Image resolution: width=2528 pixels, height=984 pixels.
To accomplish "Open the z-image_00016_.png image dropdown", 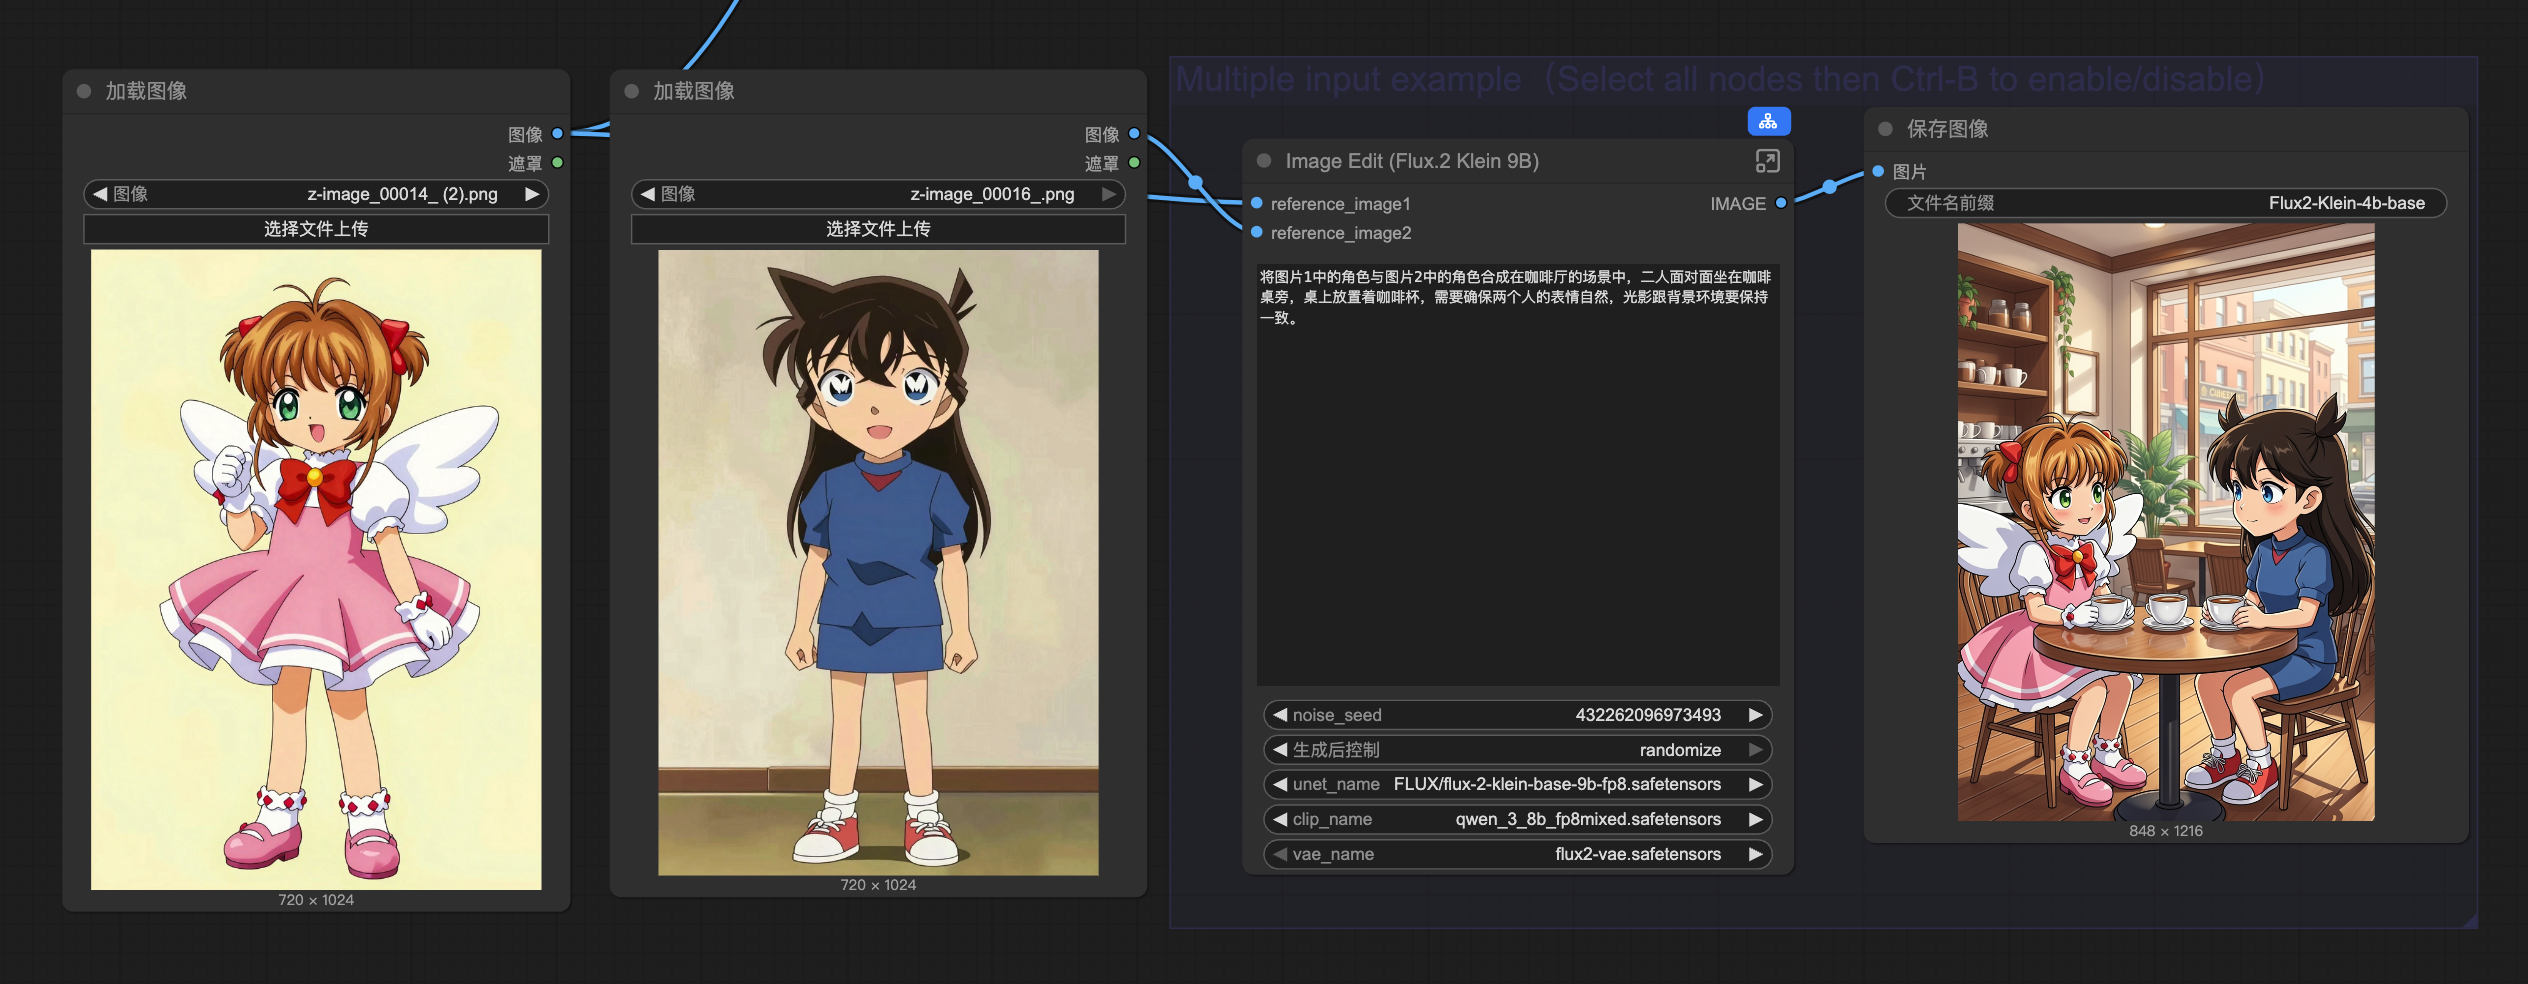I will [878, 194].
